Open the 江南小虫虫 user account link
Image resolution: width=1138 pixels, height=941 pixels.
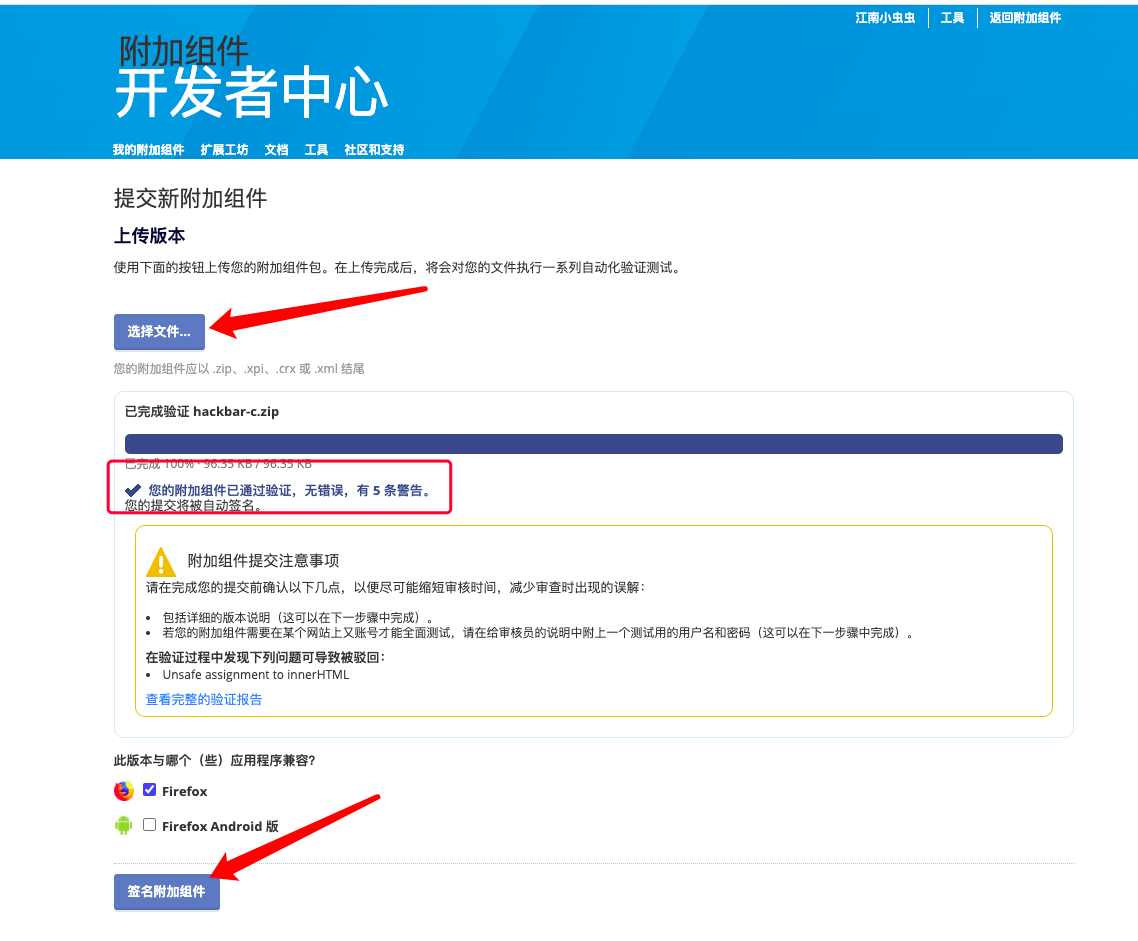(885, 17)
